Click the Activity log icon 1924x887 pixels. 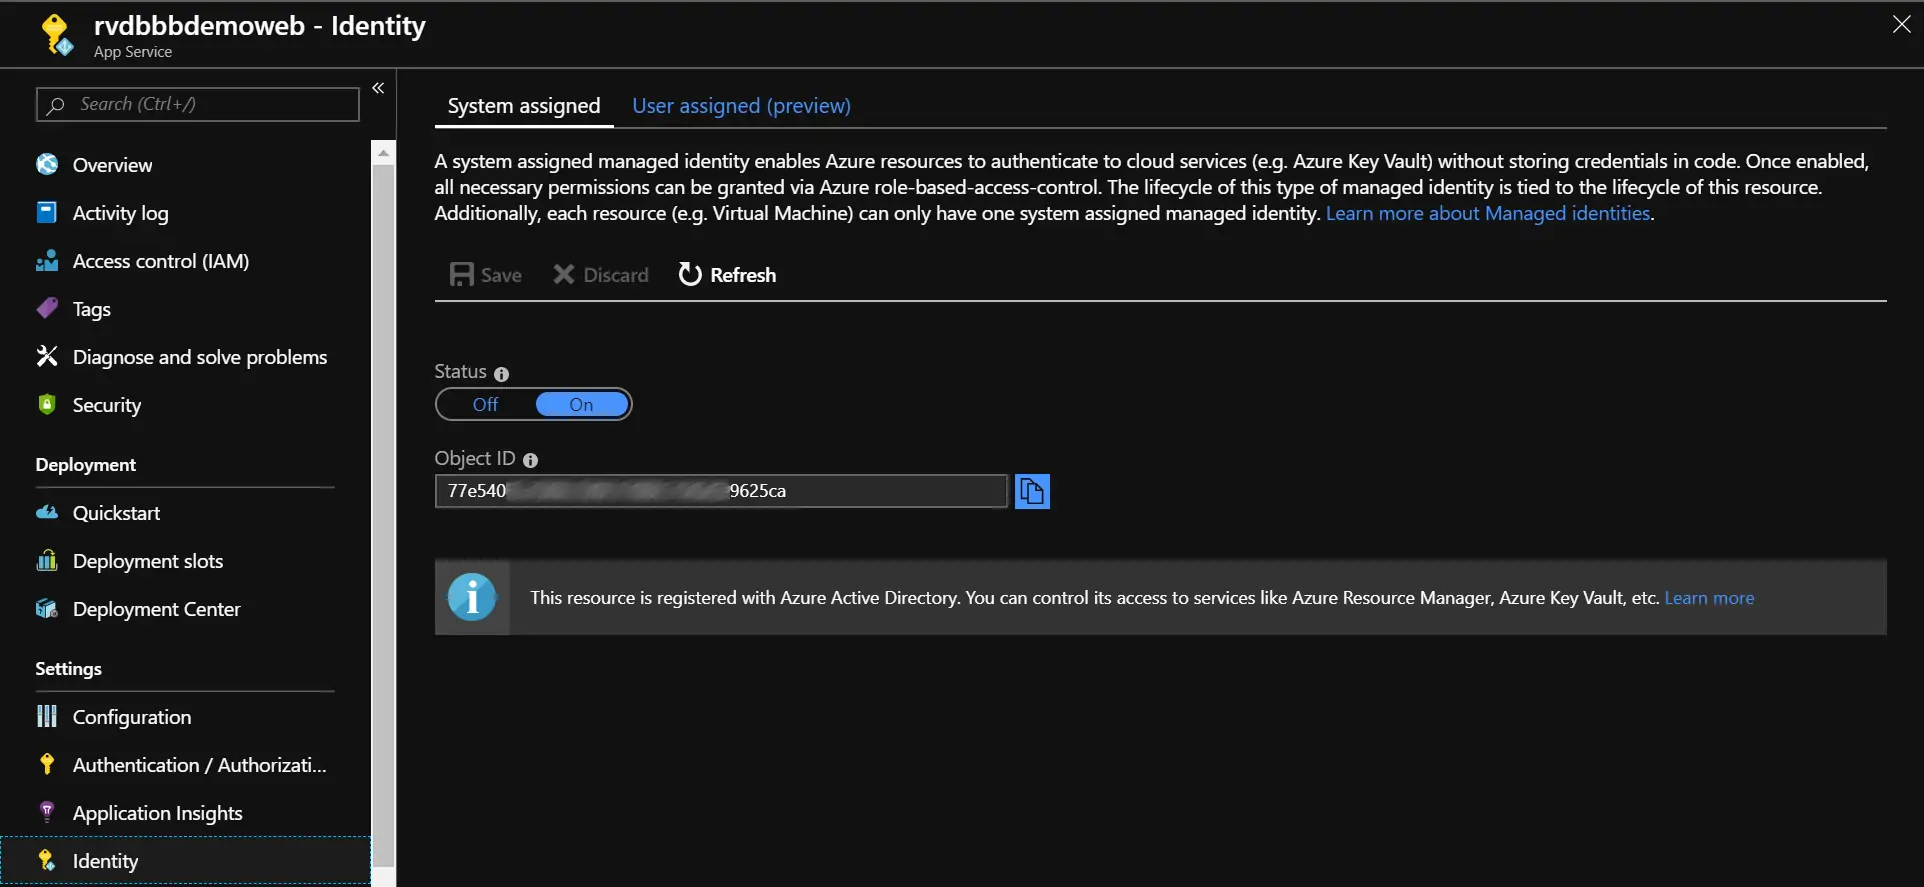tap(47, 212)
